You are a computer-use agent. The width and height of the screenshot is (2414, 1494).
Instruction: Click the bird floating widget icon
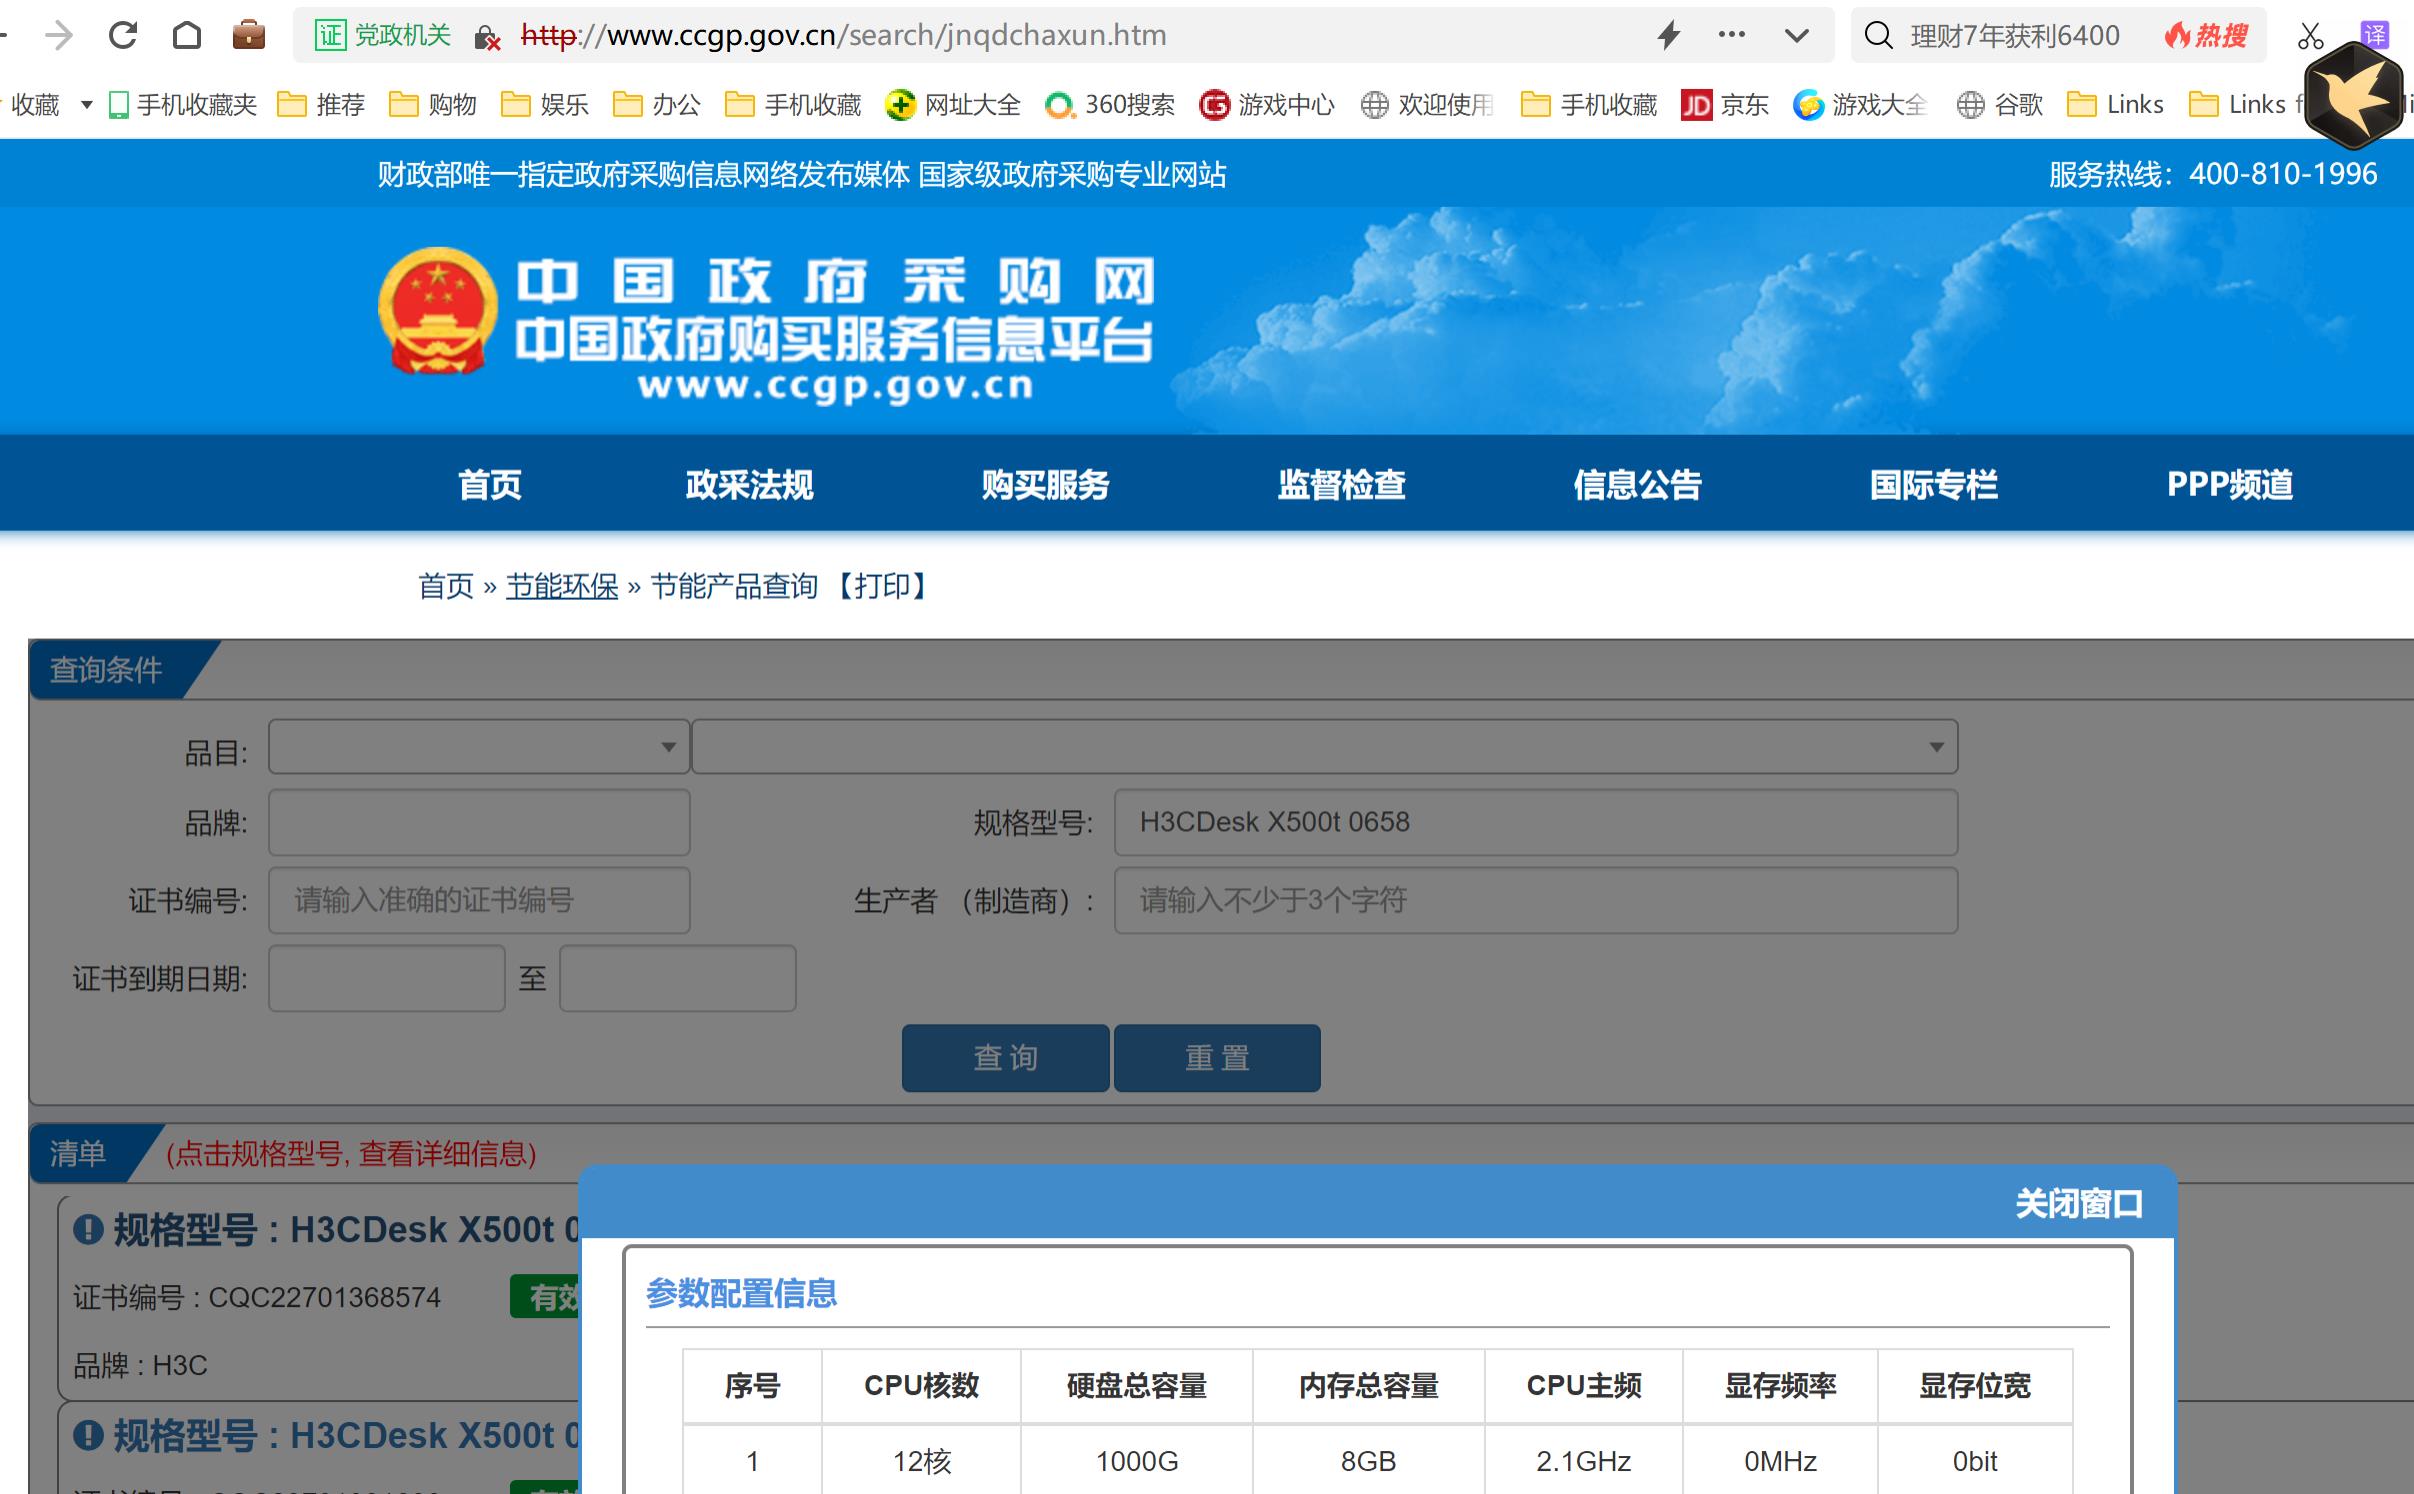point(2353,97)
